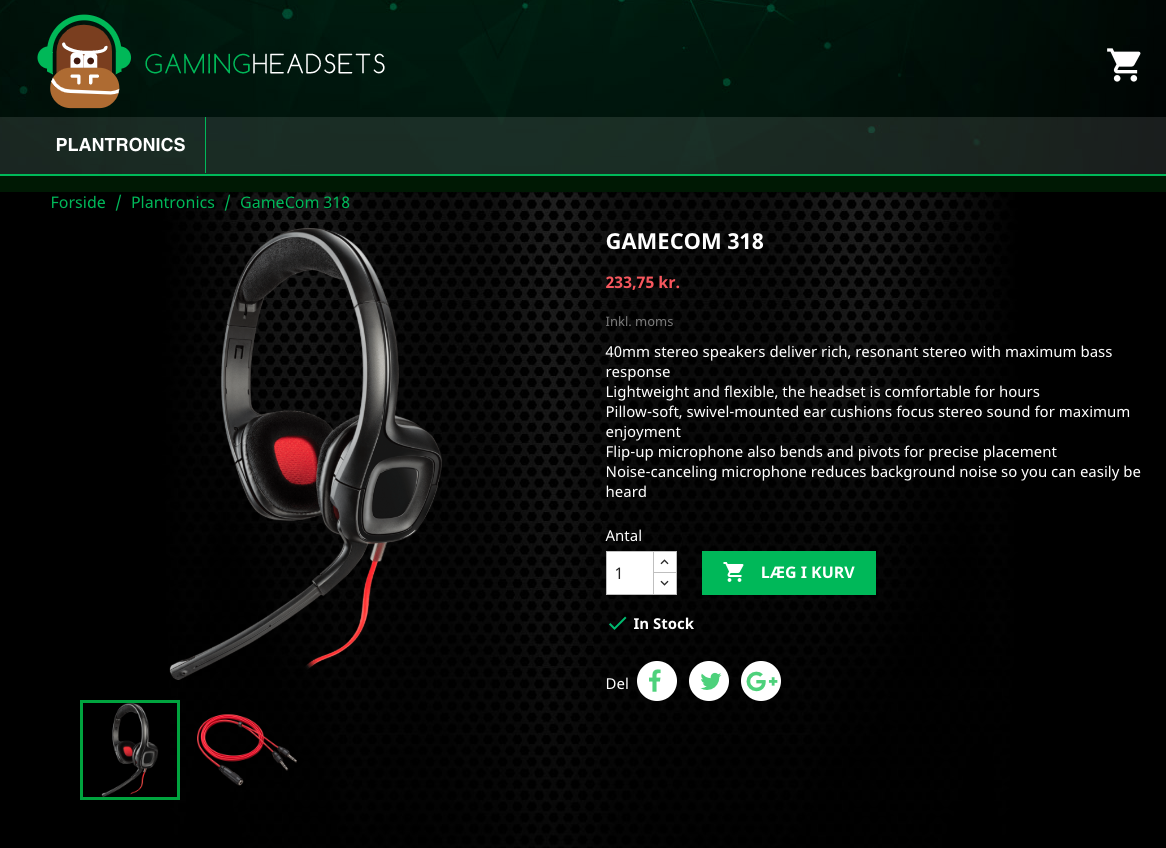Go to Forside breadcrumb link
Viewport: 1166px width, 848px height.
pos(78,202)
